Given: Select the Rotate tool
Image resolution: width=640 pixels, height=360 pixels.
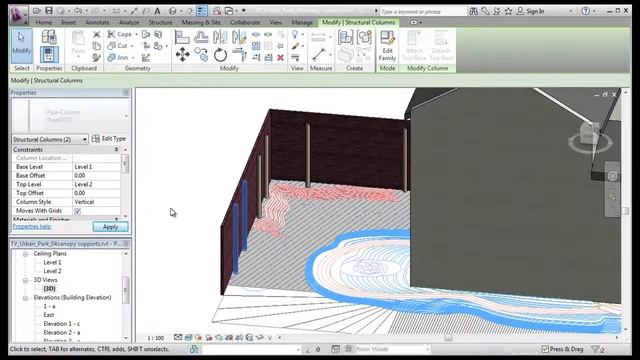Looking at the screenshot, I should [x=220, y=54].
